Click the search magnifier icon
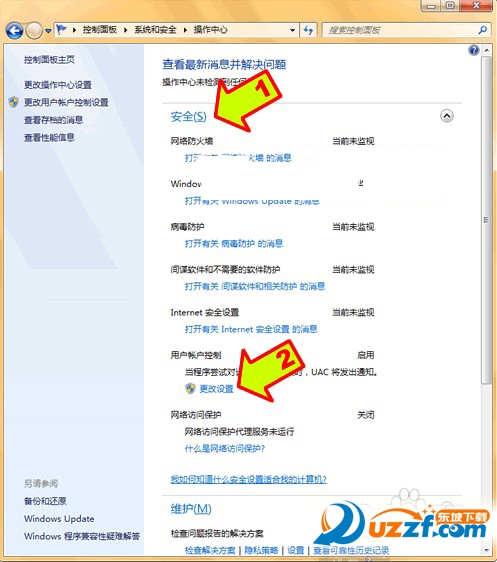The width and height of the screenshot is (497, 562). [483, 30]
